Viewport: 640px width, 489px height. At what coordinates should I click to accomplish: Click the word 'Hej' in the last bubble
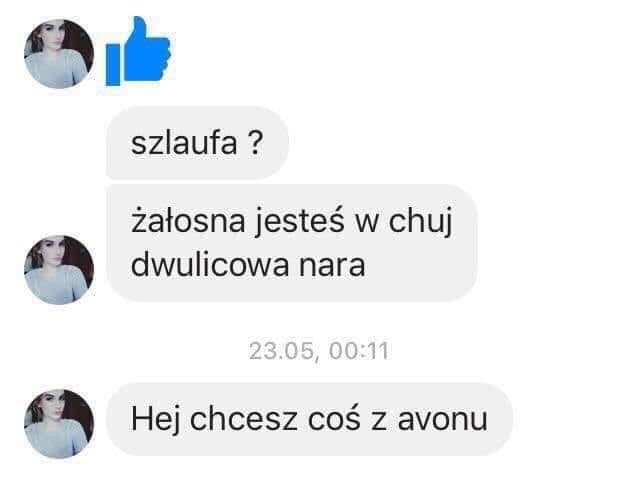pyautogui.click(x=156, y=420)
